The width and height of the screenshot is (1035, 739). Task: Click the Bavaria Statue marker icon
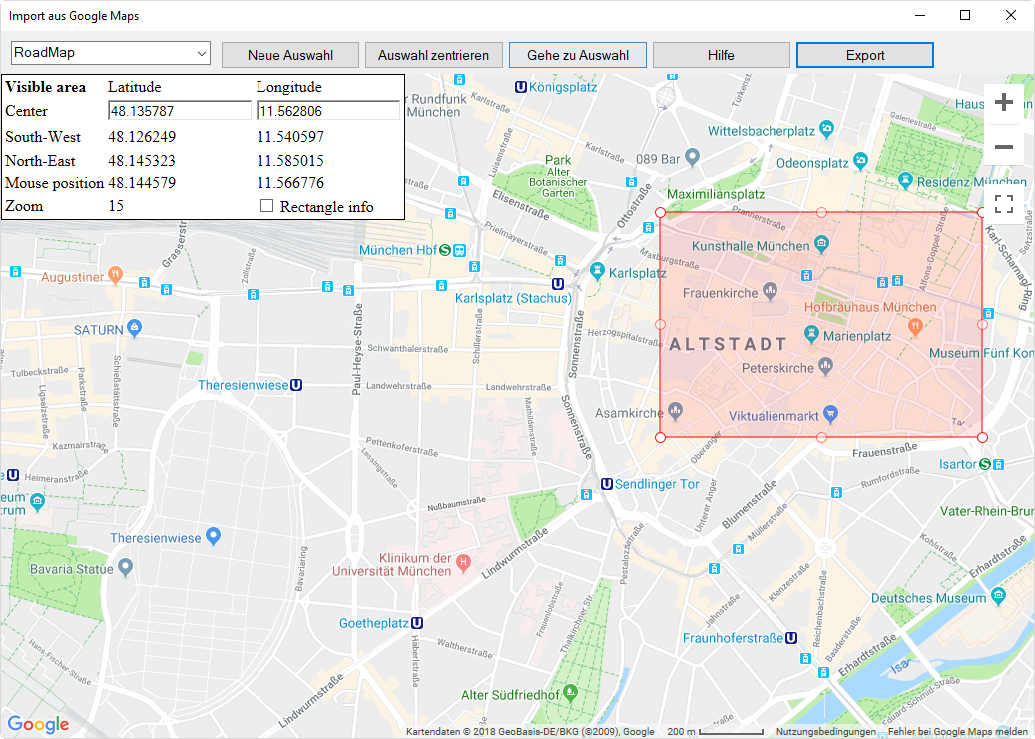click(126, 567)
